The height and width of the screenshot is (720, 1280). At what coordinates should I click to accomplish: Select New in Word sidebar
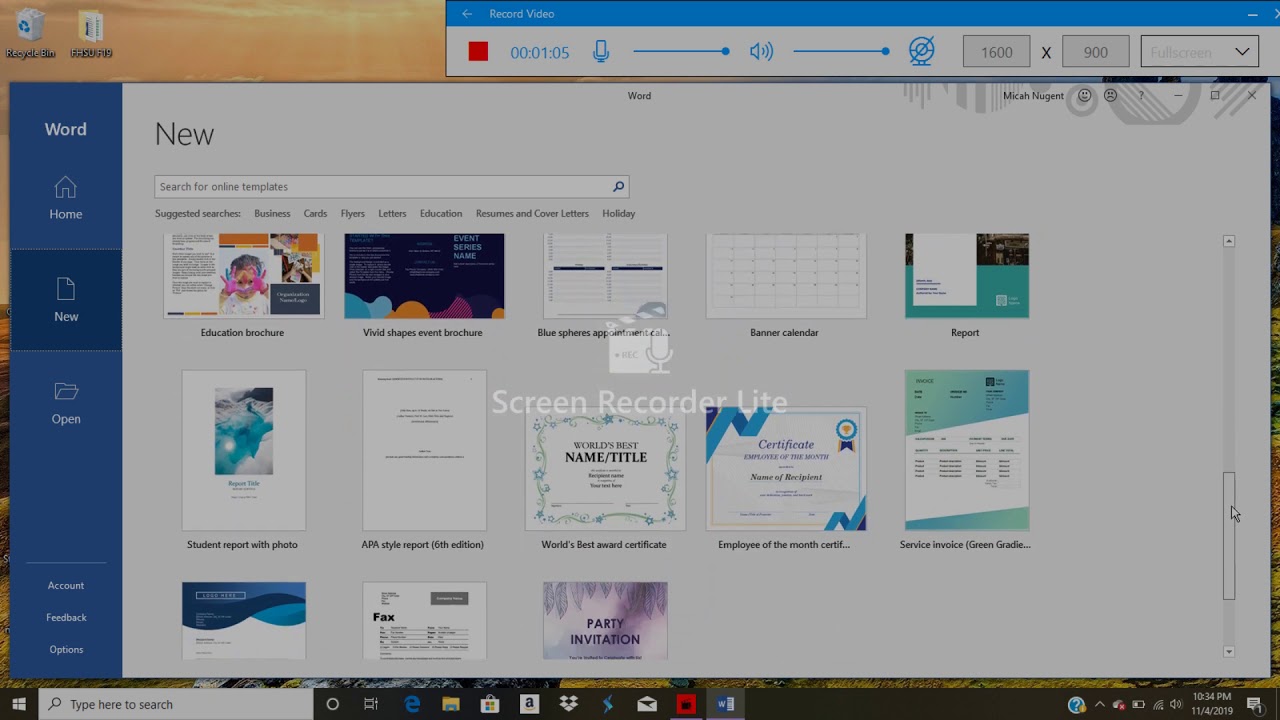coord(66,300)
